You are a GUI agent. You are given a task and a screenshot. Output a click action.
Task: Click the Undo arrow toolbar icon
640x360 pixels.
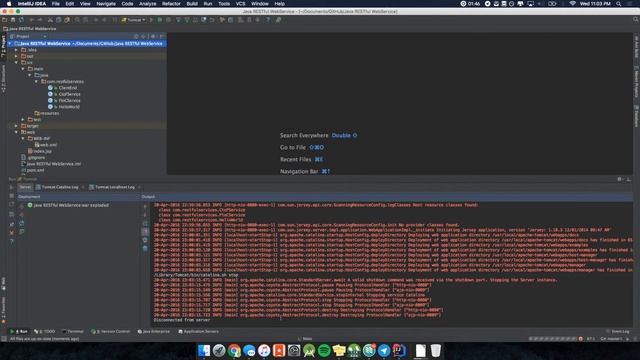(x=31, y=20)
